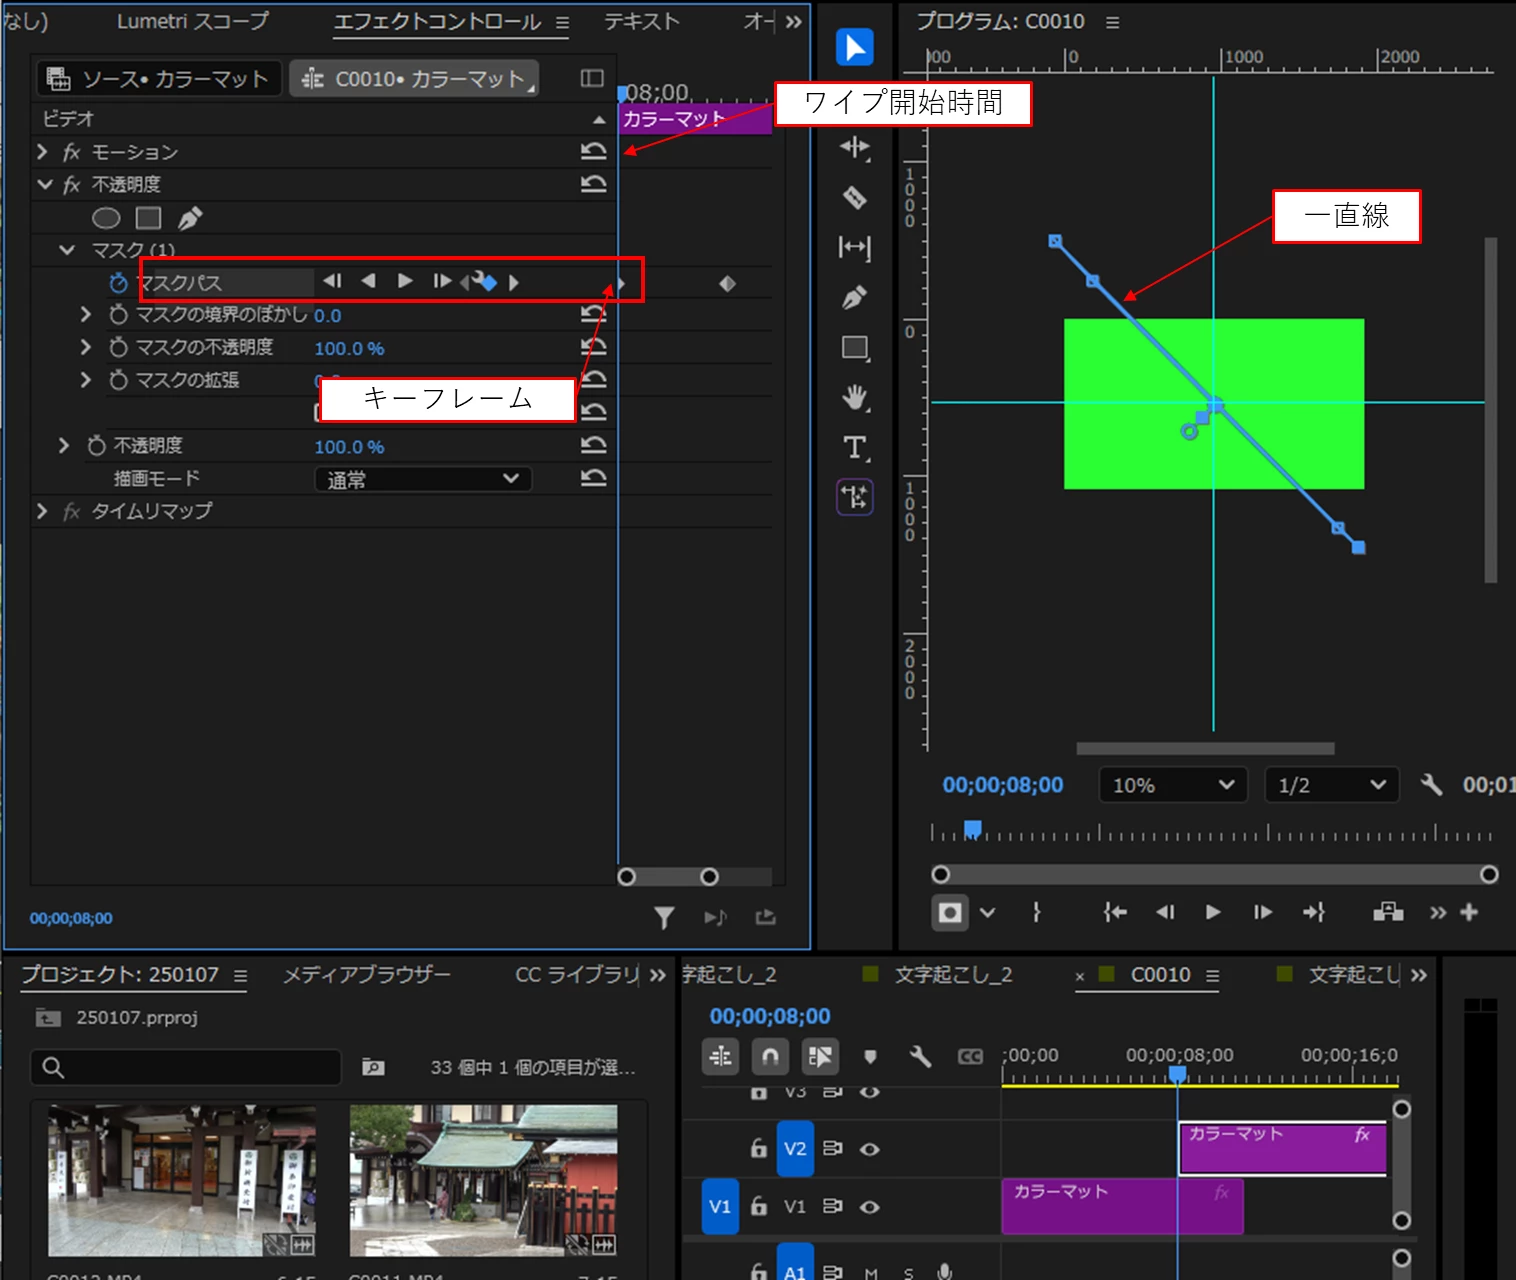Toggle マスクパス animation stopwatch
Image resolution: width=1516 pixels, height=1280 pixels.
tap(118, 283)
